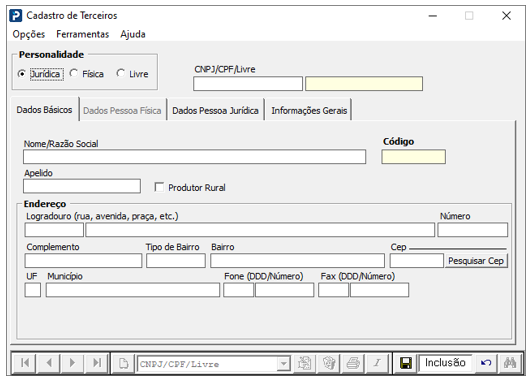Enable the Produtor Rural checkbox
The width and height of the screenshot is (532, 384).
pyautogui.click(x=159, y=187)
